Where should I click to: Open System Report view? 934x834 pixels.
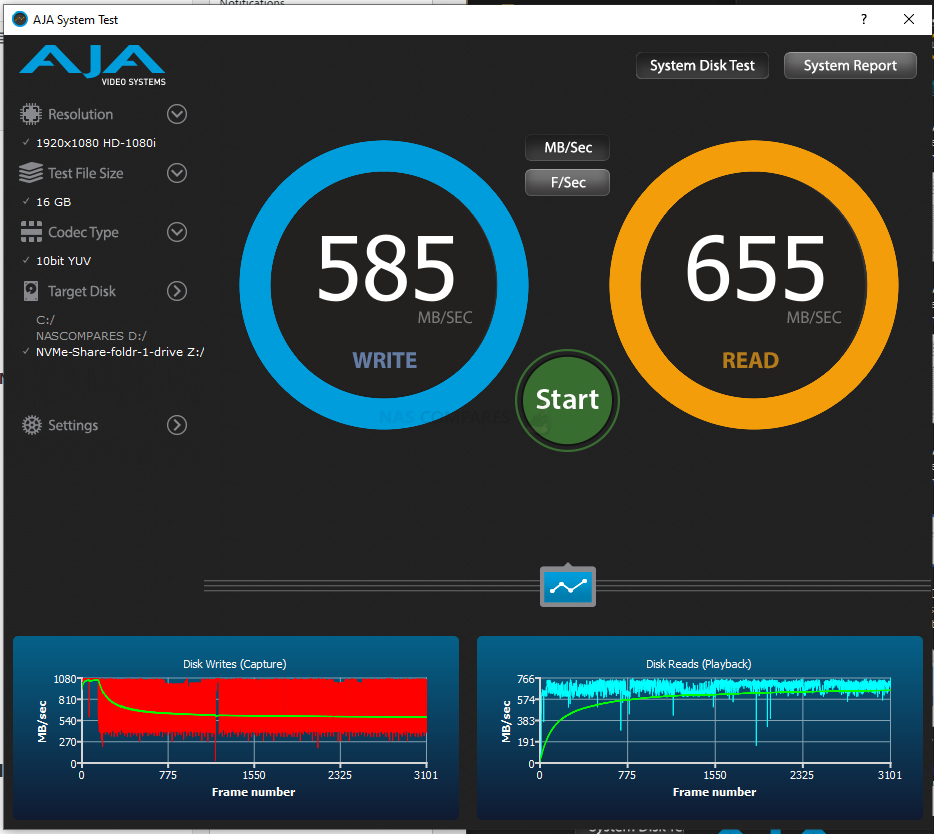850,66
